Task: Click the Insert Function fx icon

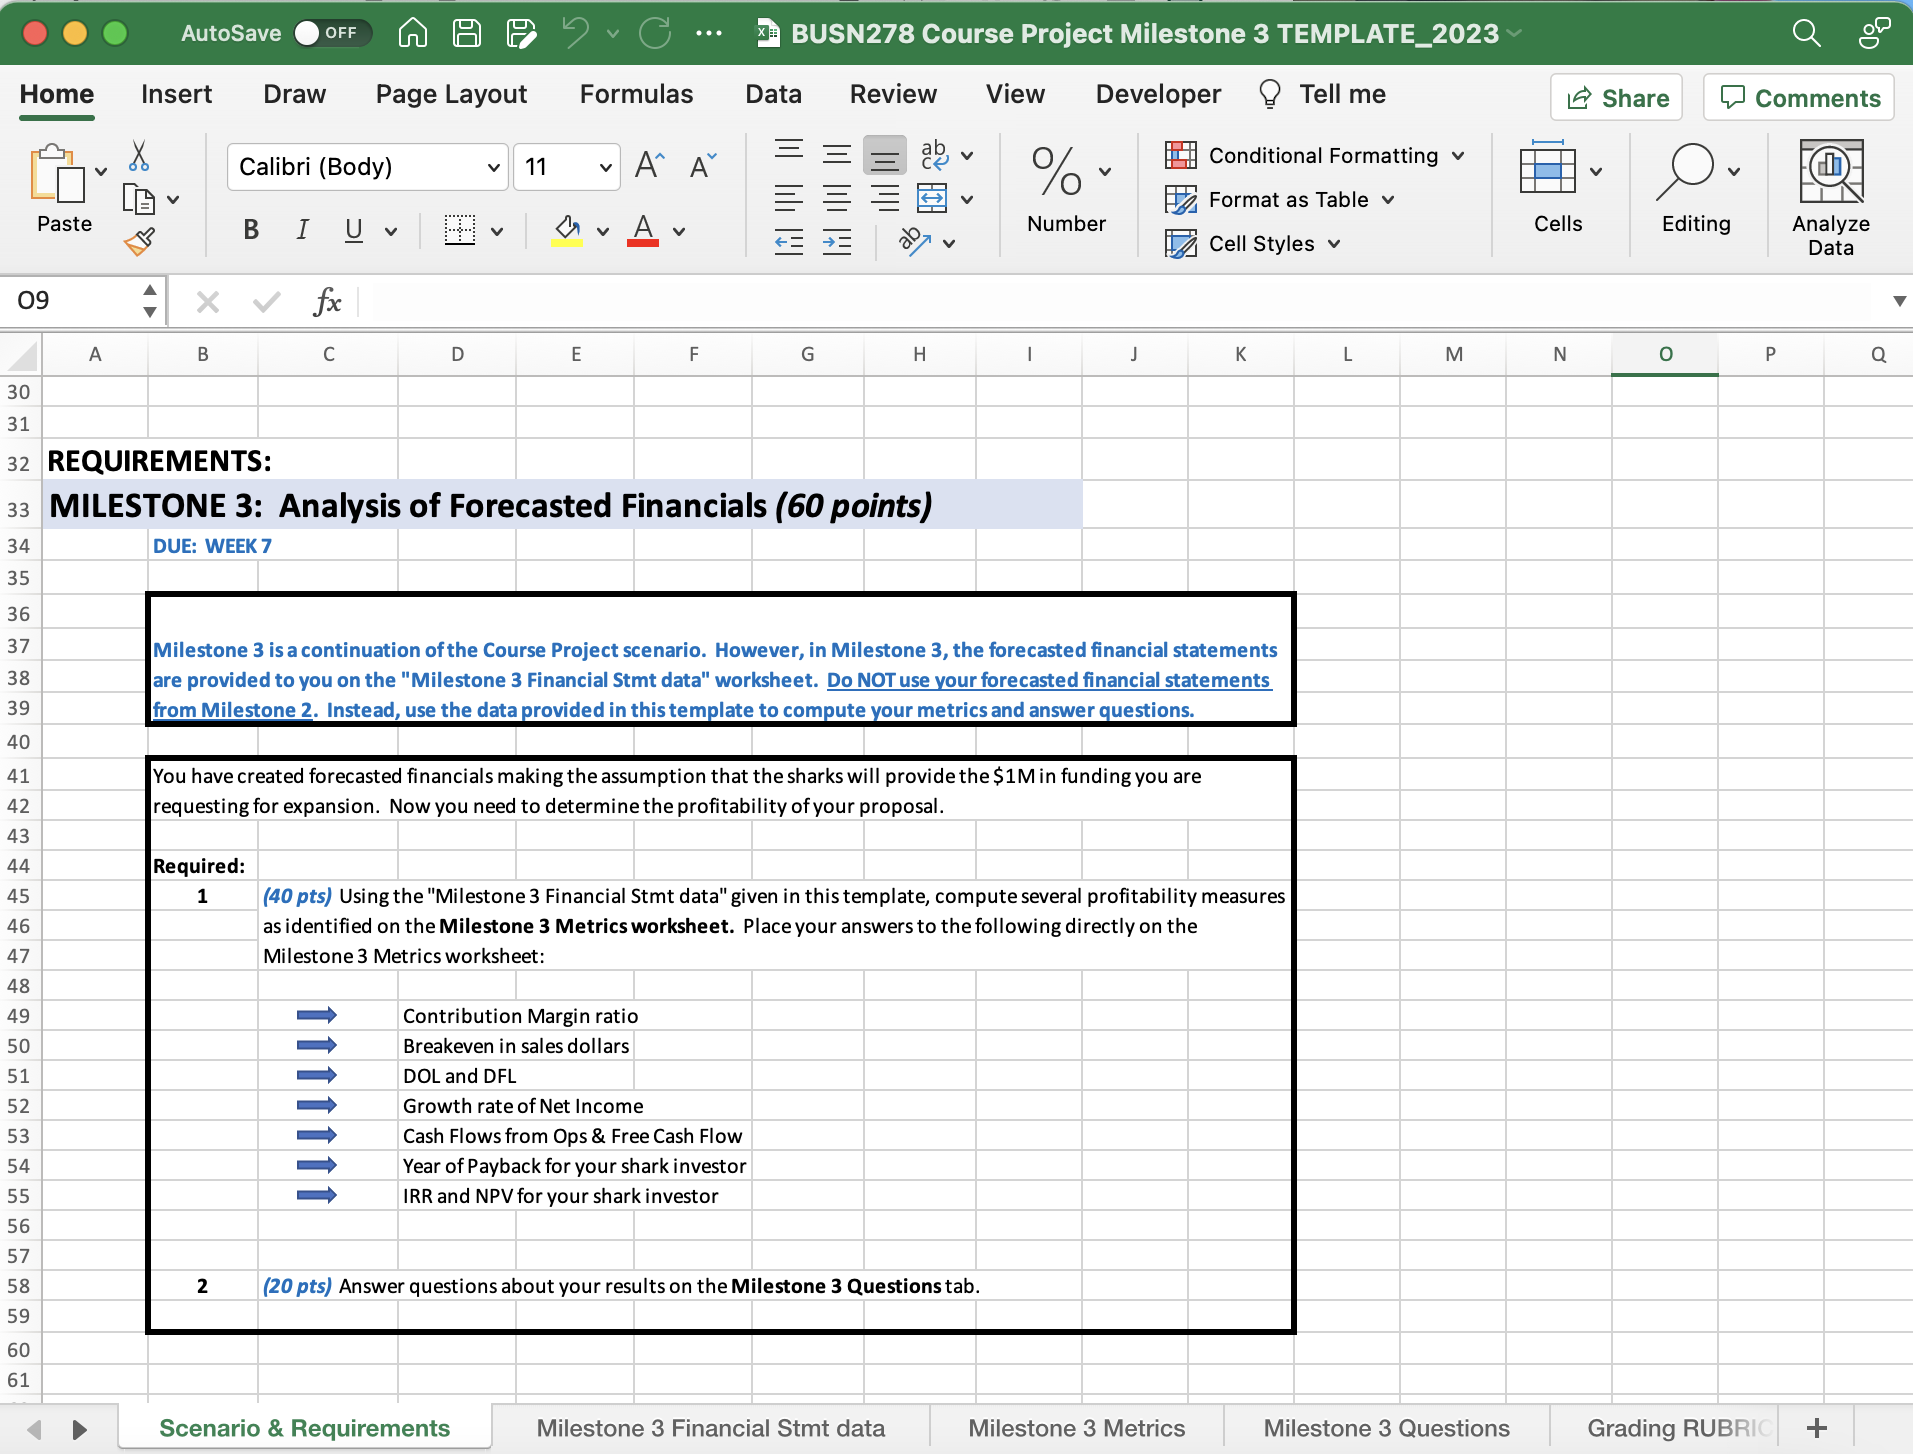Action: (x=327, y=301)
